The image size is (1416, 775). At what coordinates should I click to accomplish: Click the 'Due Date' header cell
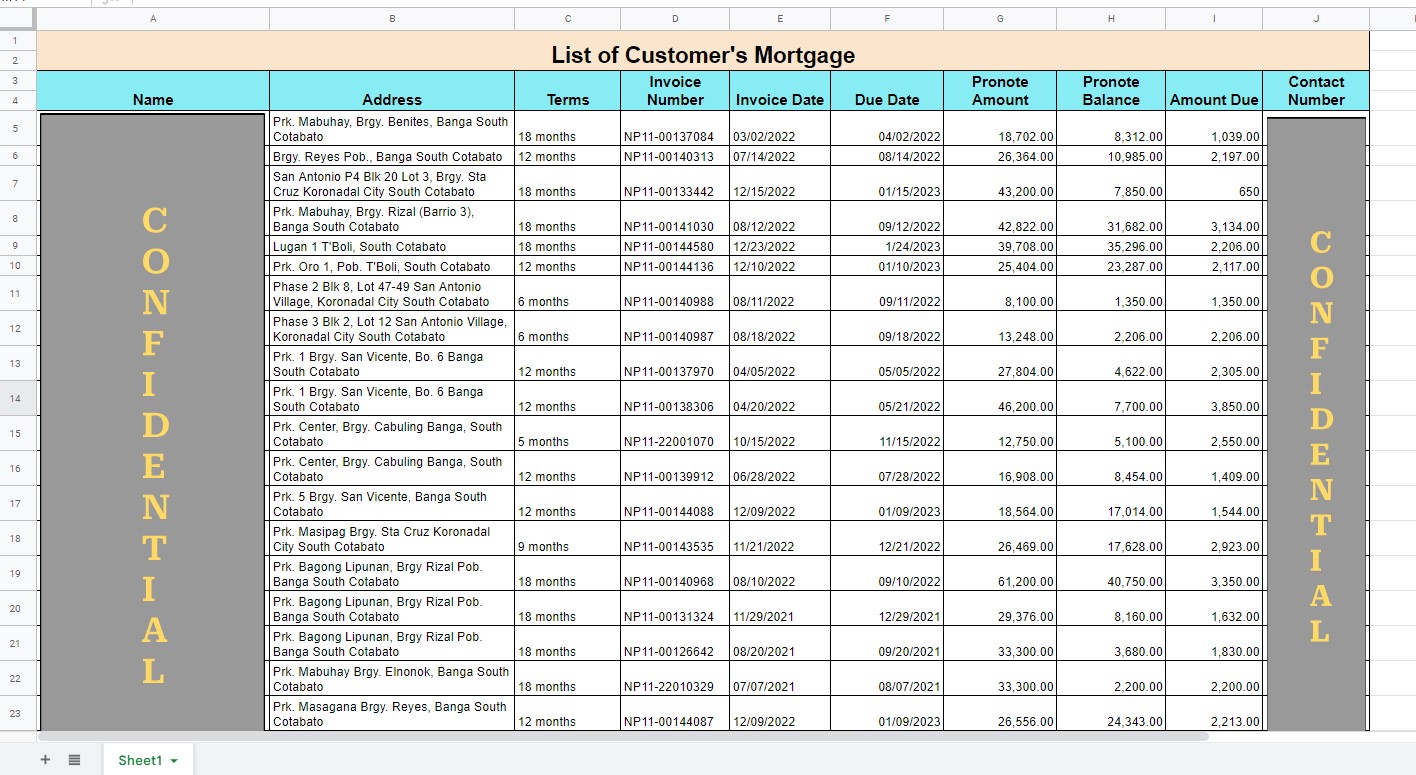tap(887, 91)
